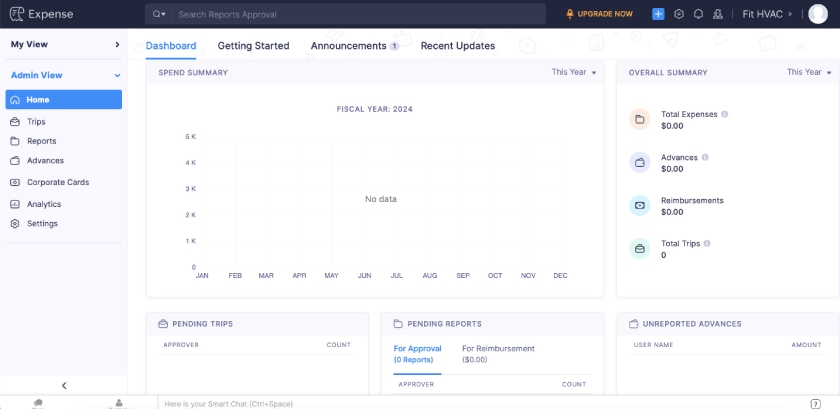Click the Reports folder icon in sidebar
This screenshot has width=840, height=409.
pyautogui.click(x=15, y=141)
